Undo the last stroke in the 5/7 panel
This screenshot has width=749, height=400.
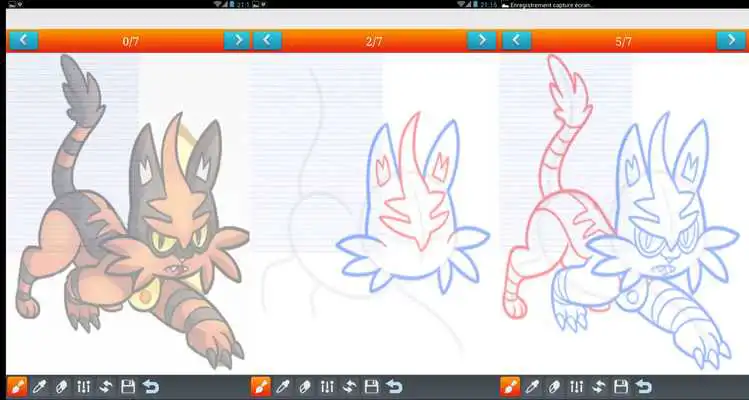[643, 387]
